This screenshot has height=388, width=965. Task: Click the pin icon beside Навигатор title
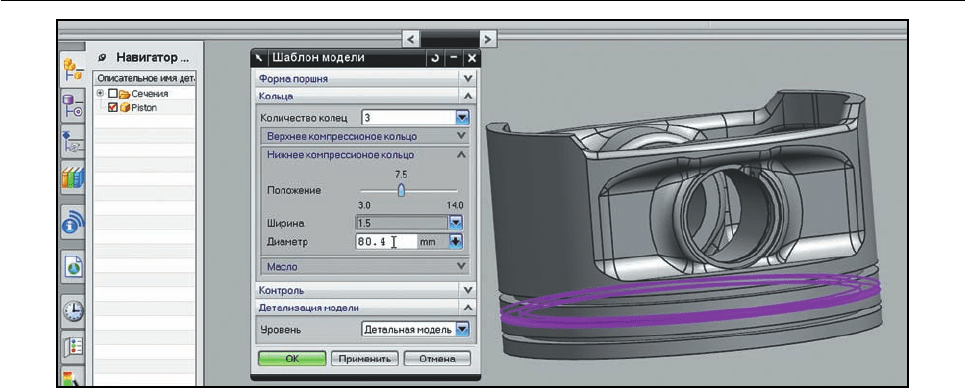pos(102,58)
